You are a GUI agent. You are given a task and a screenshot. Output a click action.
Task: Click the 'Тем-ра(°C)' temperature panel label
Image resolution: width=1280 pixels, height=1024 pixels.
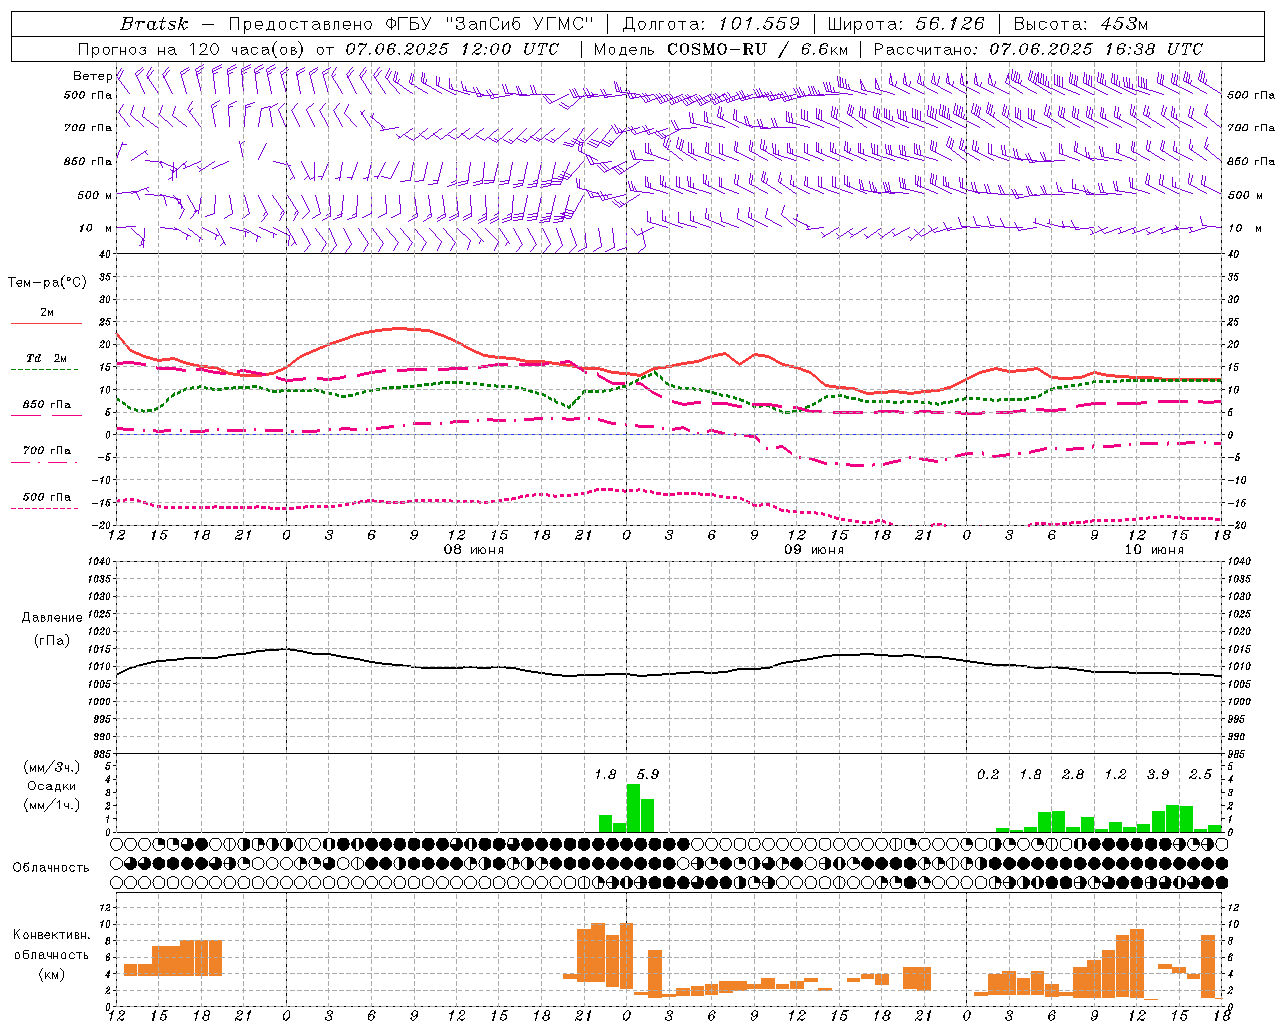tap(47, 283)
